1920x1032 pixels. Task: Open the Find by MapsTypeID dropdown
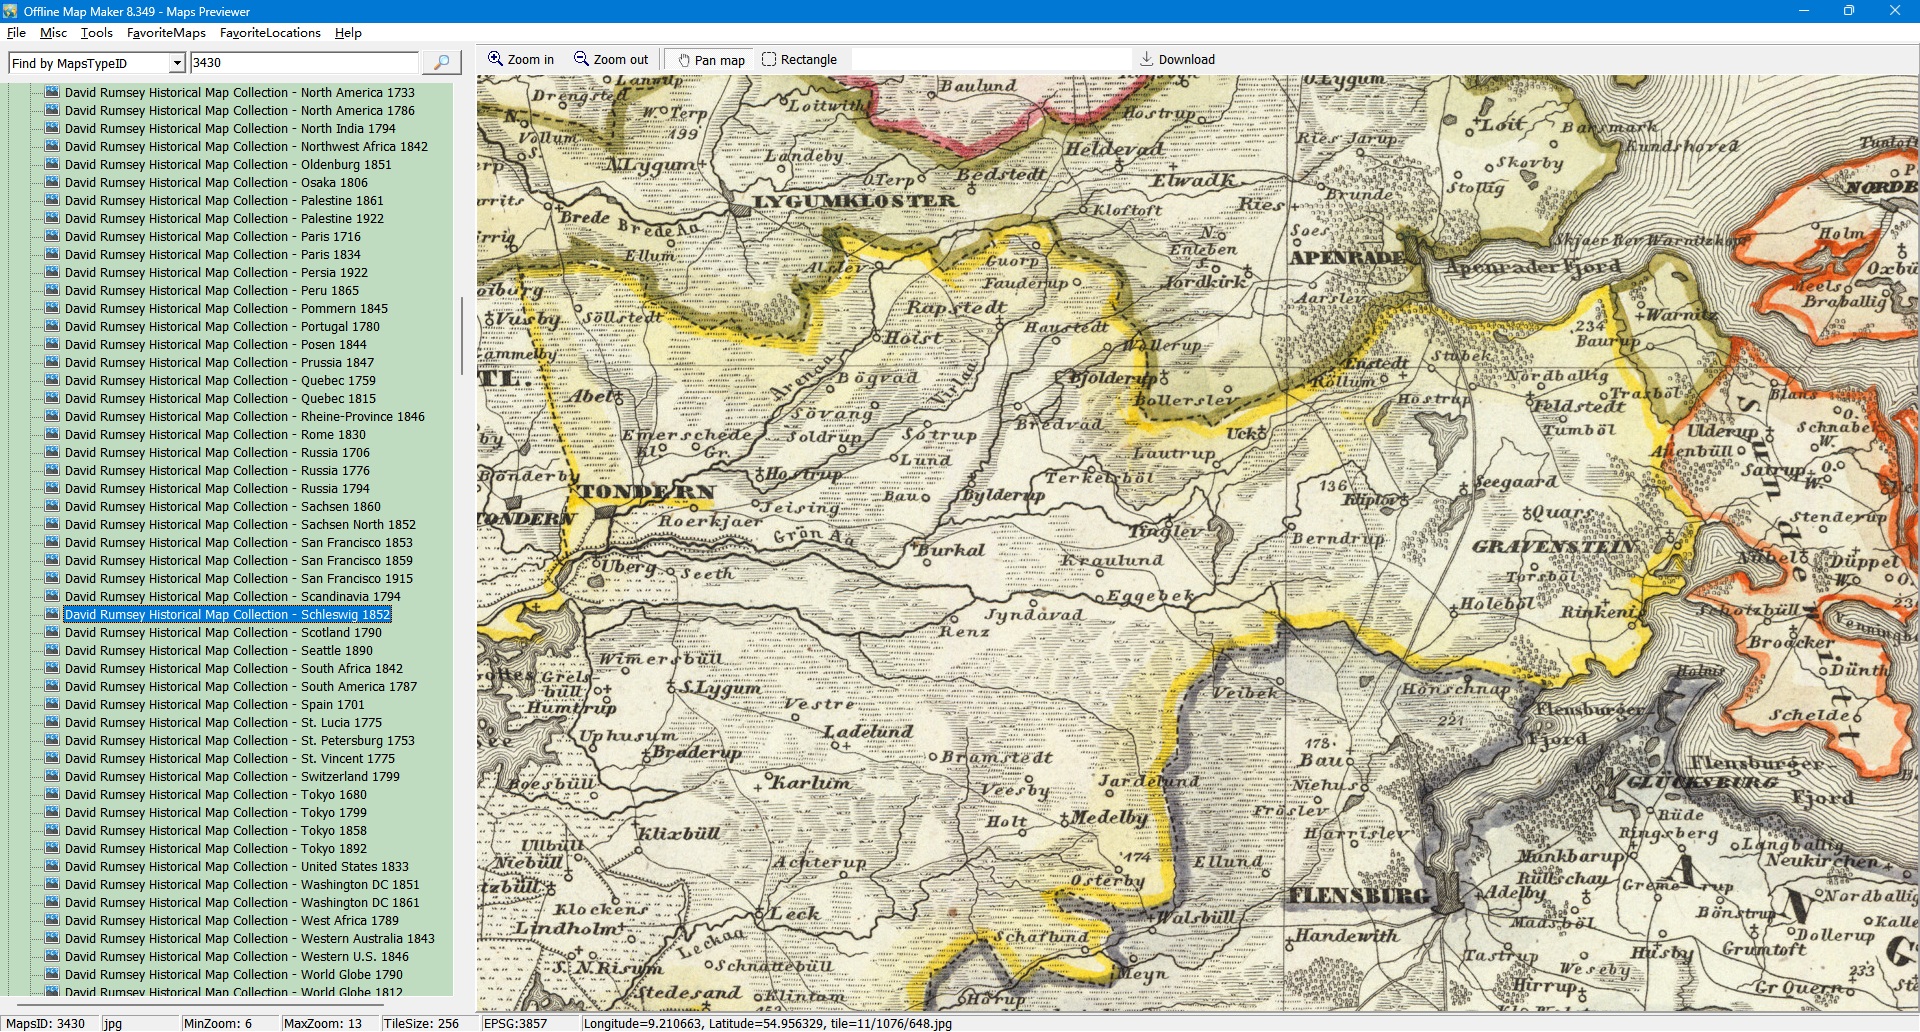[177, 63]
